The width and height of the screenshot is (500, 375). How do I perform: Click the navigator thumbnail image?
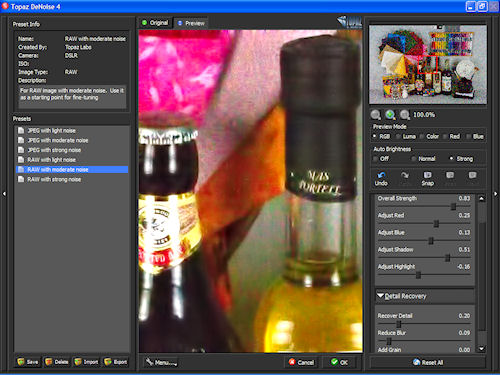pos(428,64)
